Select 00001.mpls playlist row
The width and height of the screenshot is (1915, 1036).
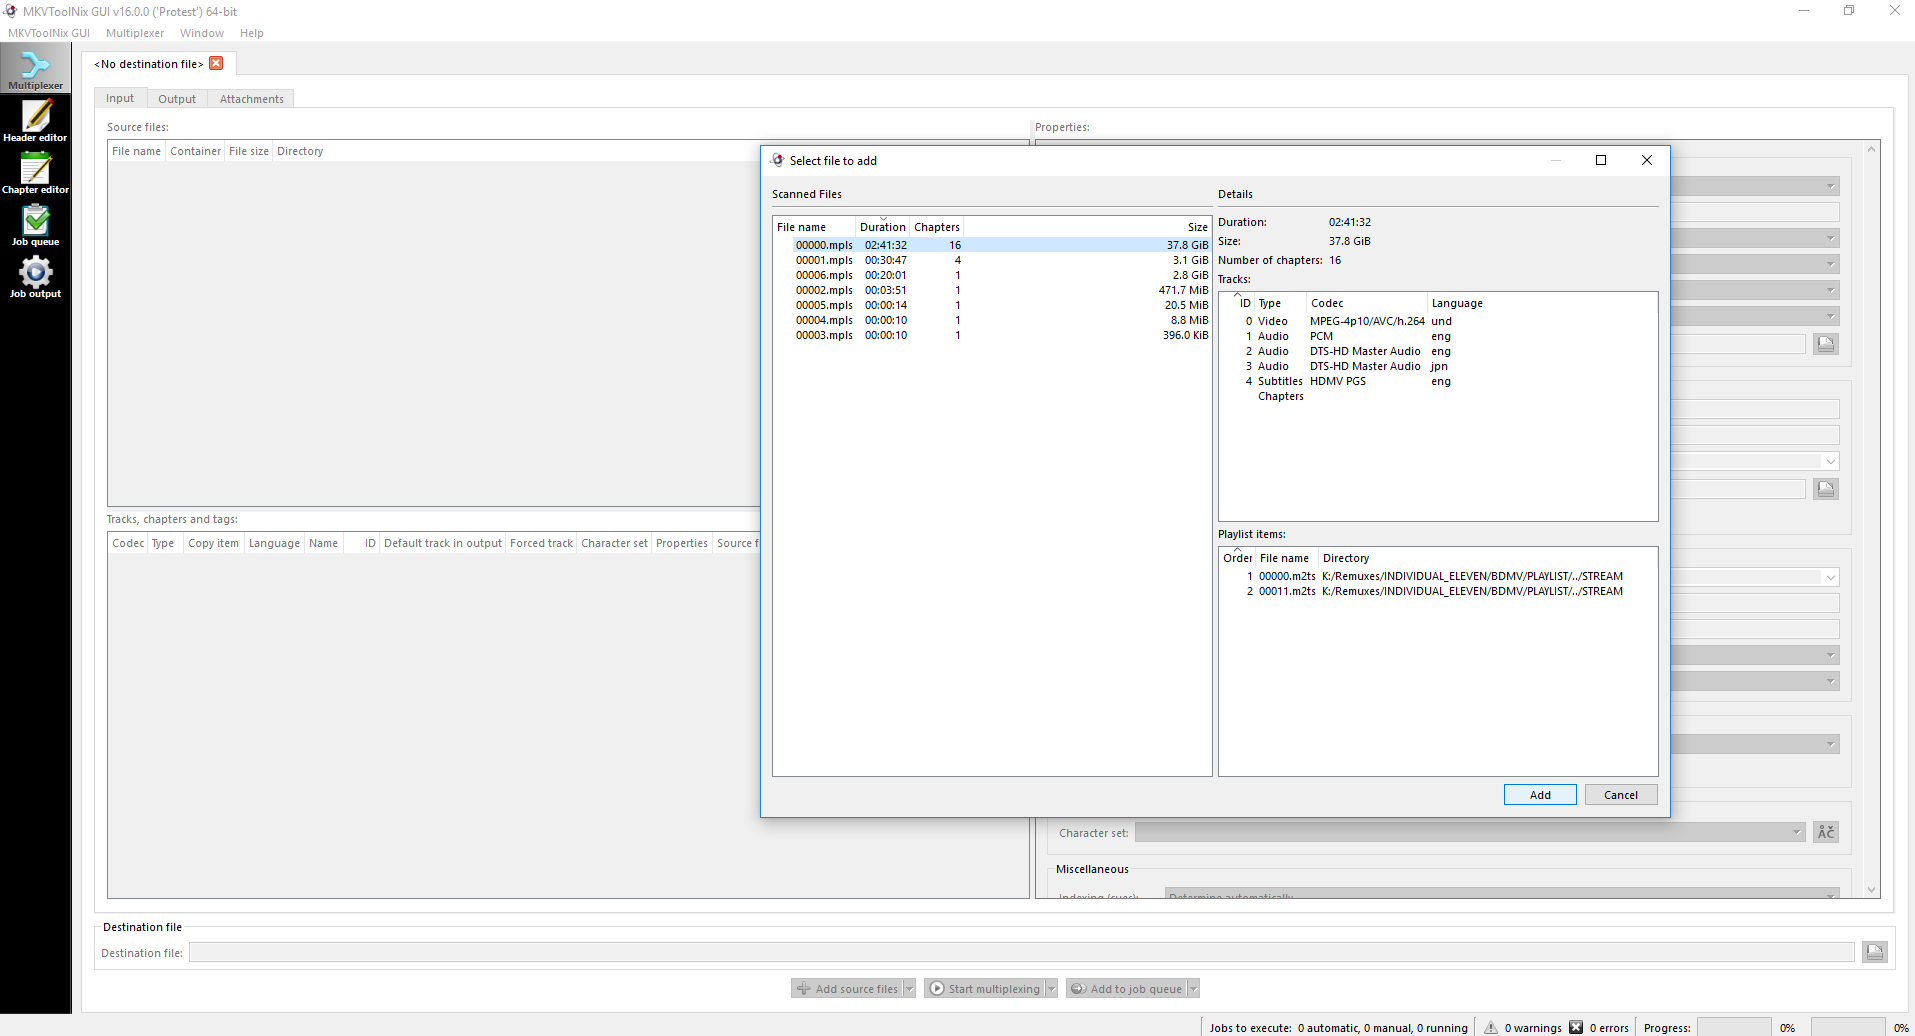[x=992, y=260]
